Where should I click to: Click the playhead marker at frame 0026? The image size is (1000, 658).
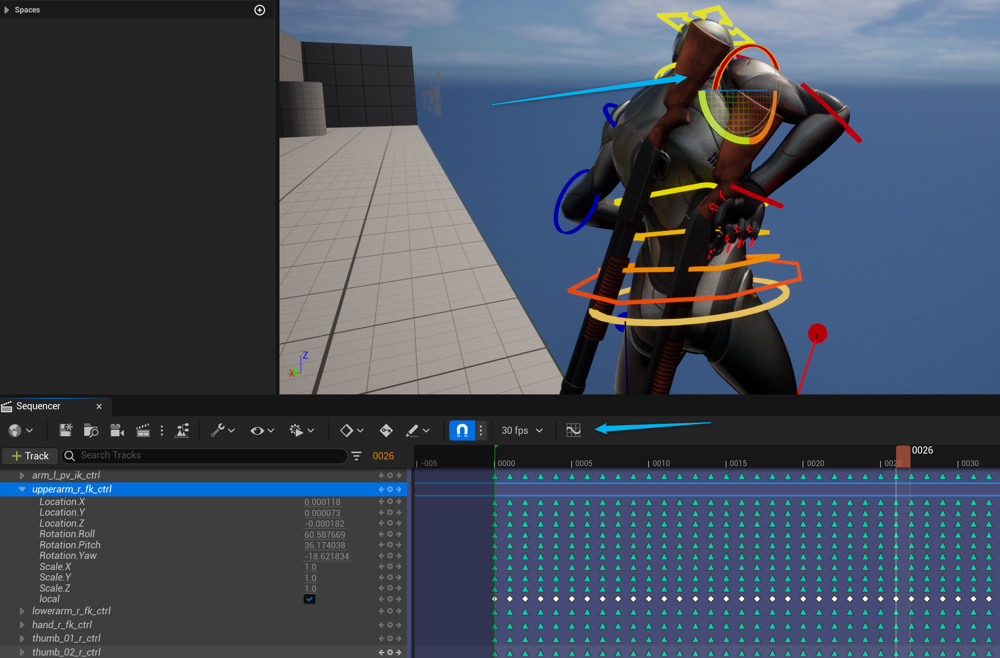click(x=903, y=454)
